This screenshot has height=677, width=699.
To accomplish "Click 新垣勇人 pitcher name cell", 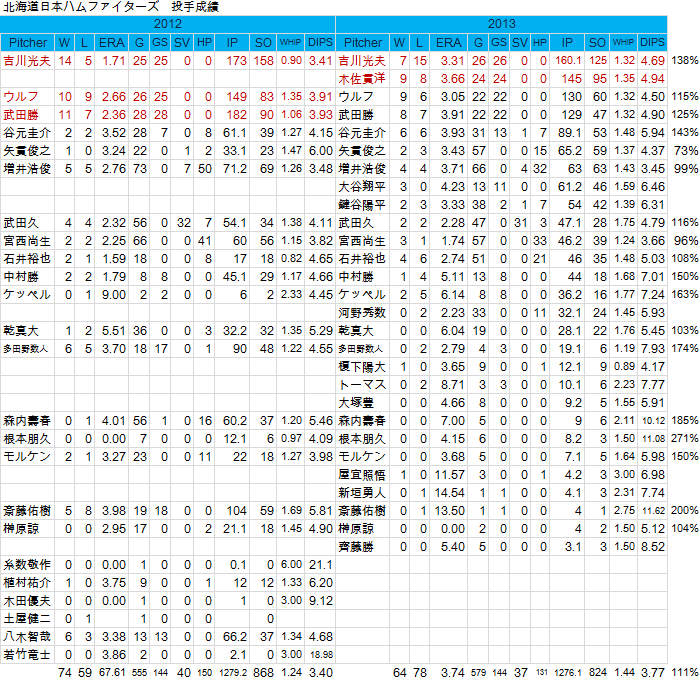I will pos(362,493).
